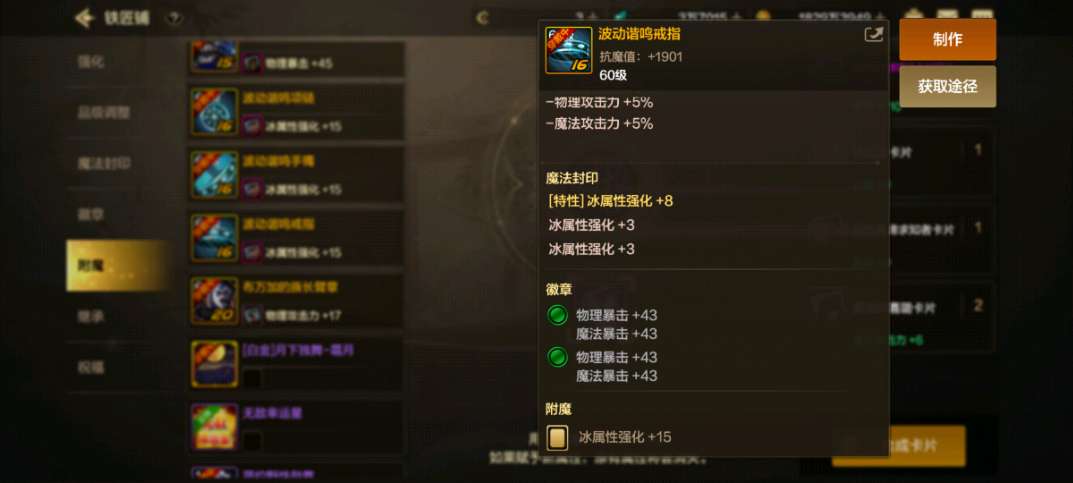Tap the second green emblem gem

[x=558, y=357]
